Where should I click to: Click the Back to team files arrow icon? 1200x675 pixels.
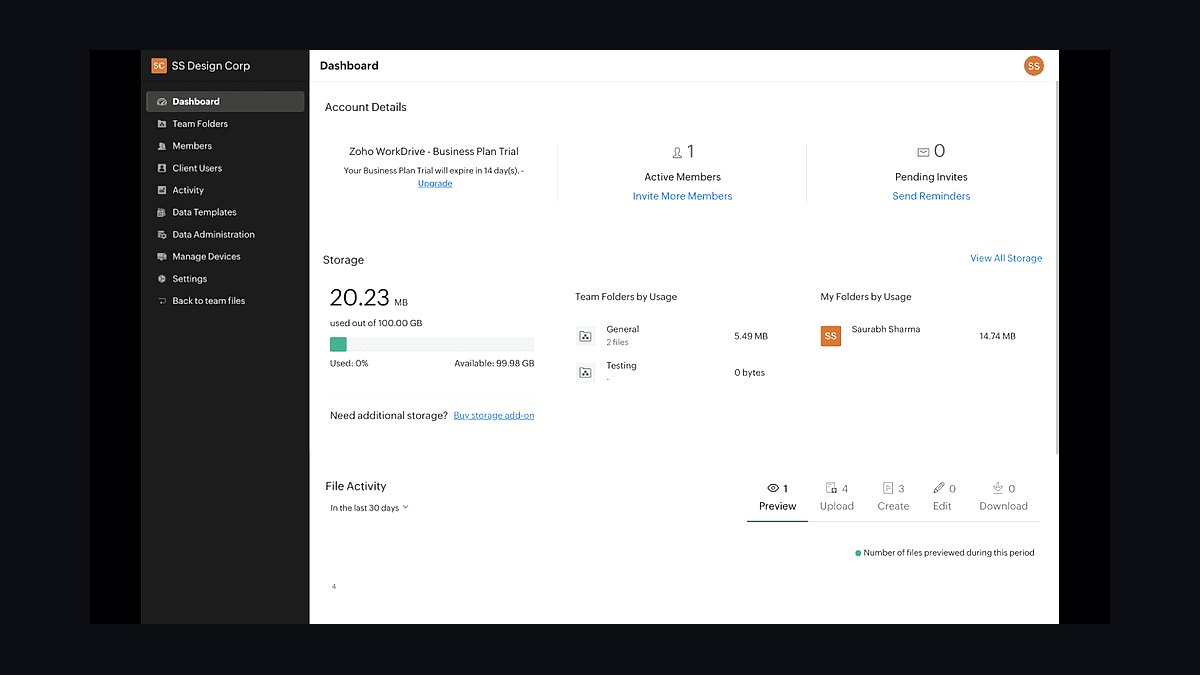[162, 301]
